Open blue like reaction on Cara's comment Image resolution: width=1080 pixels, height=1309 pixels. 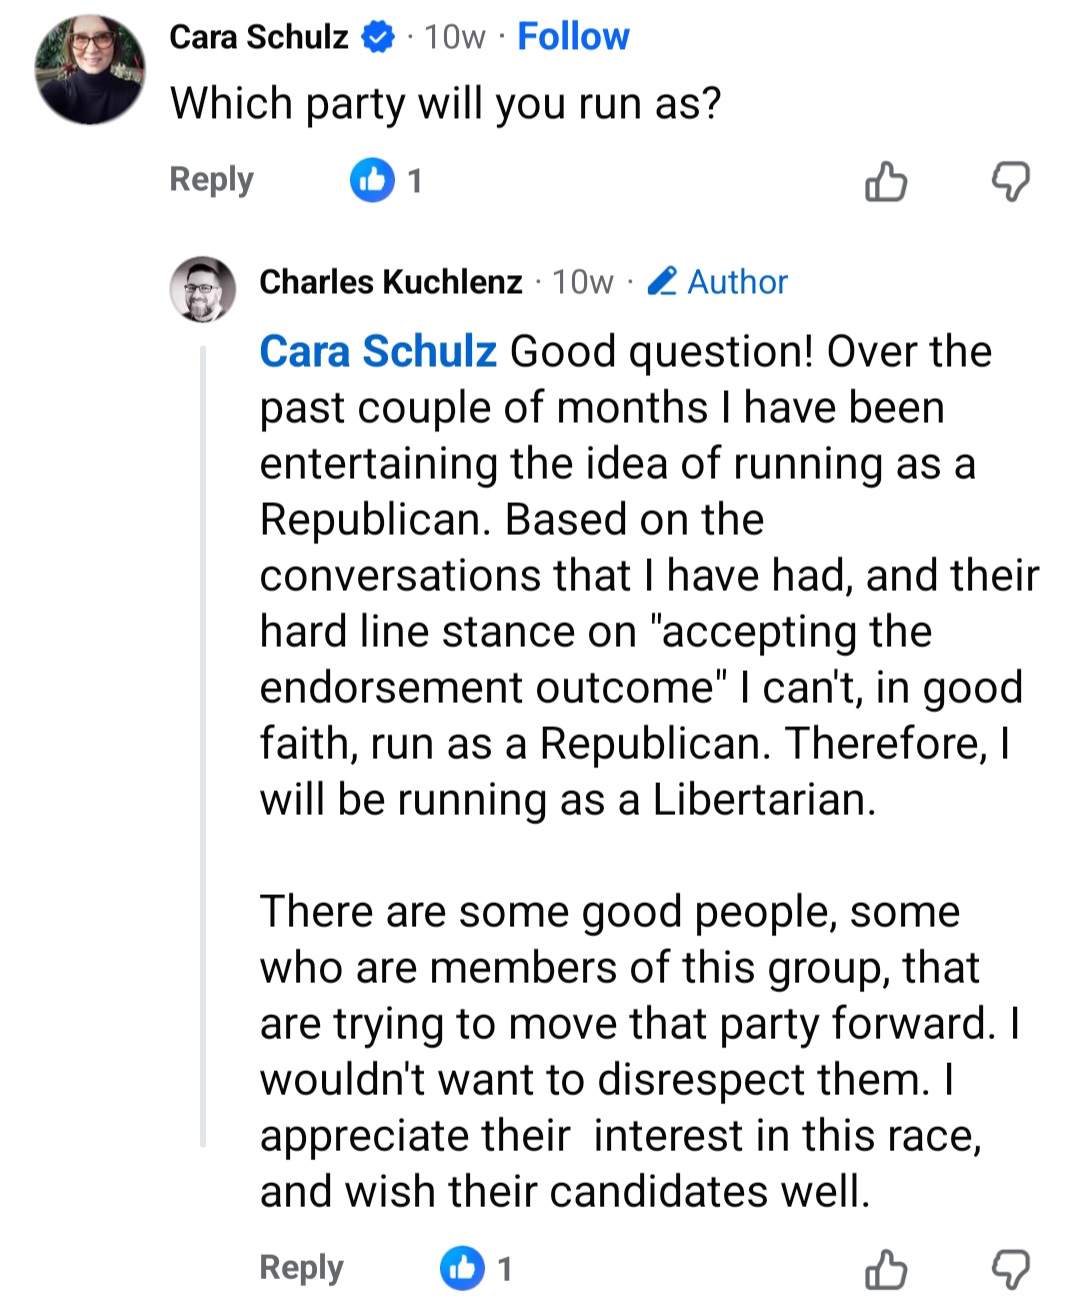tap(372, 181)
